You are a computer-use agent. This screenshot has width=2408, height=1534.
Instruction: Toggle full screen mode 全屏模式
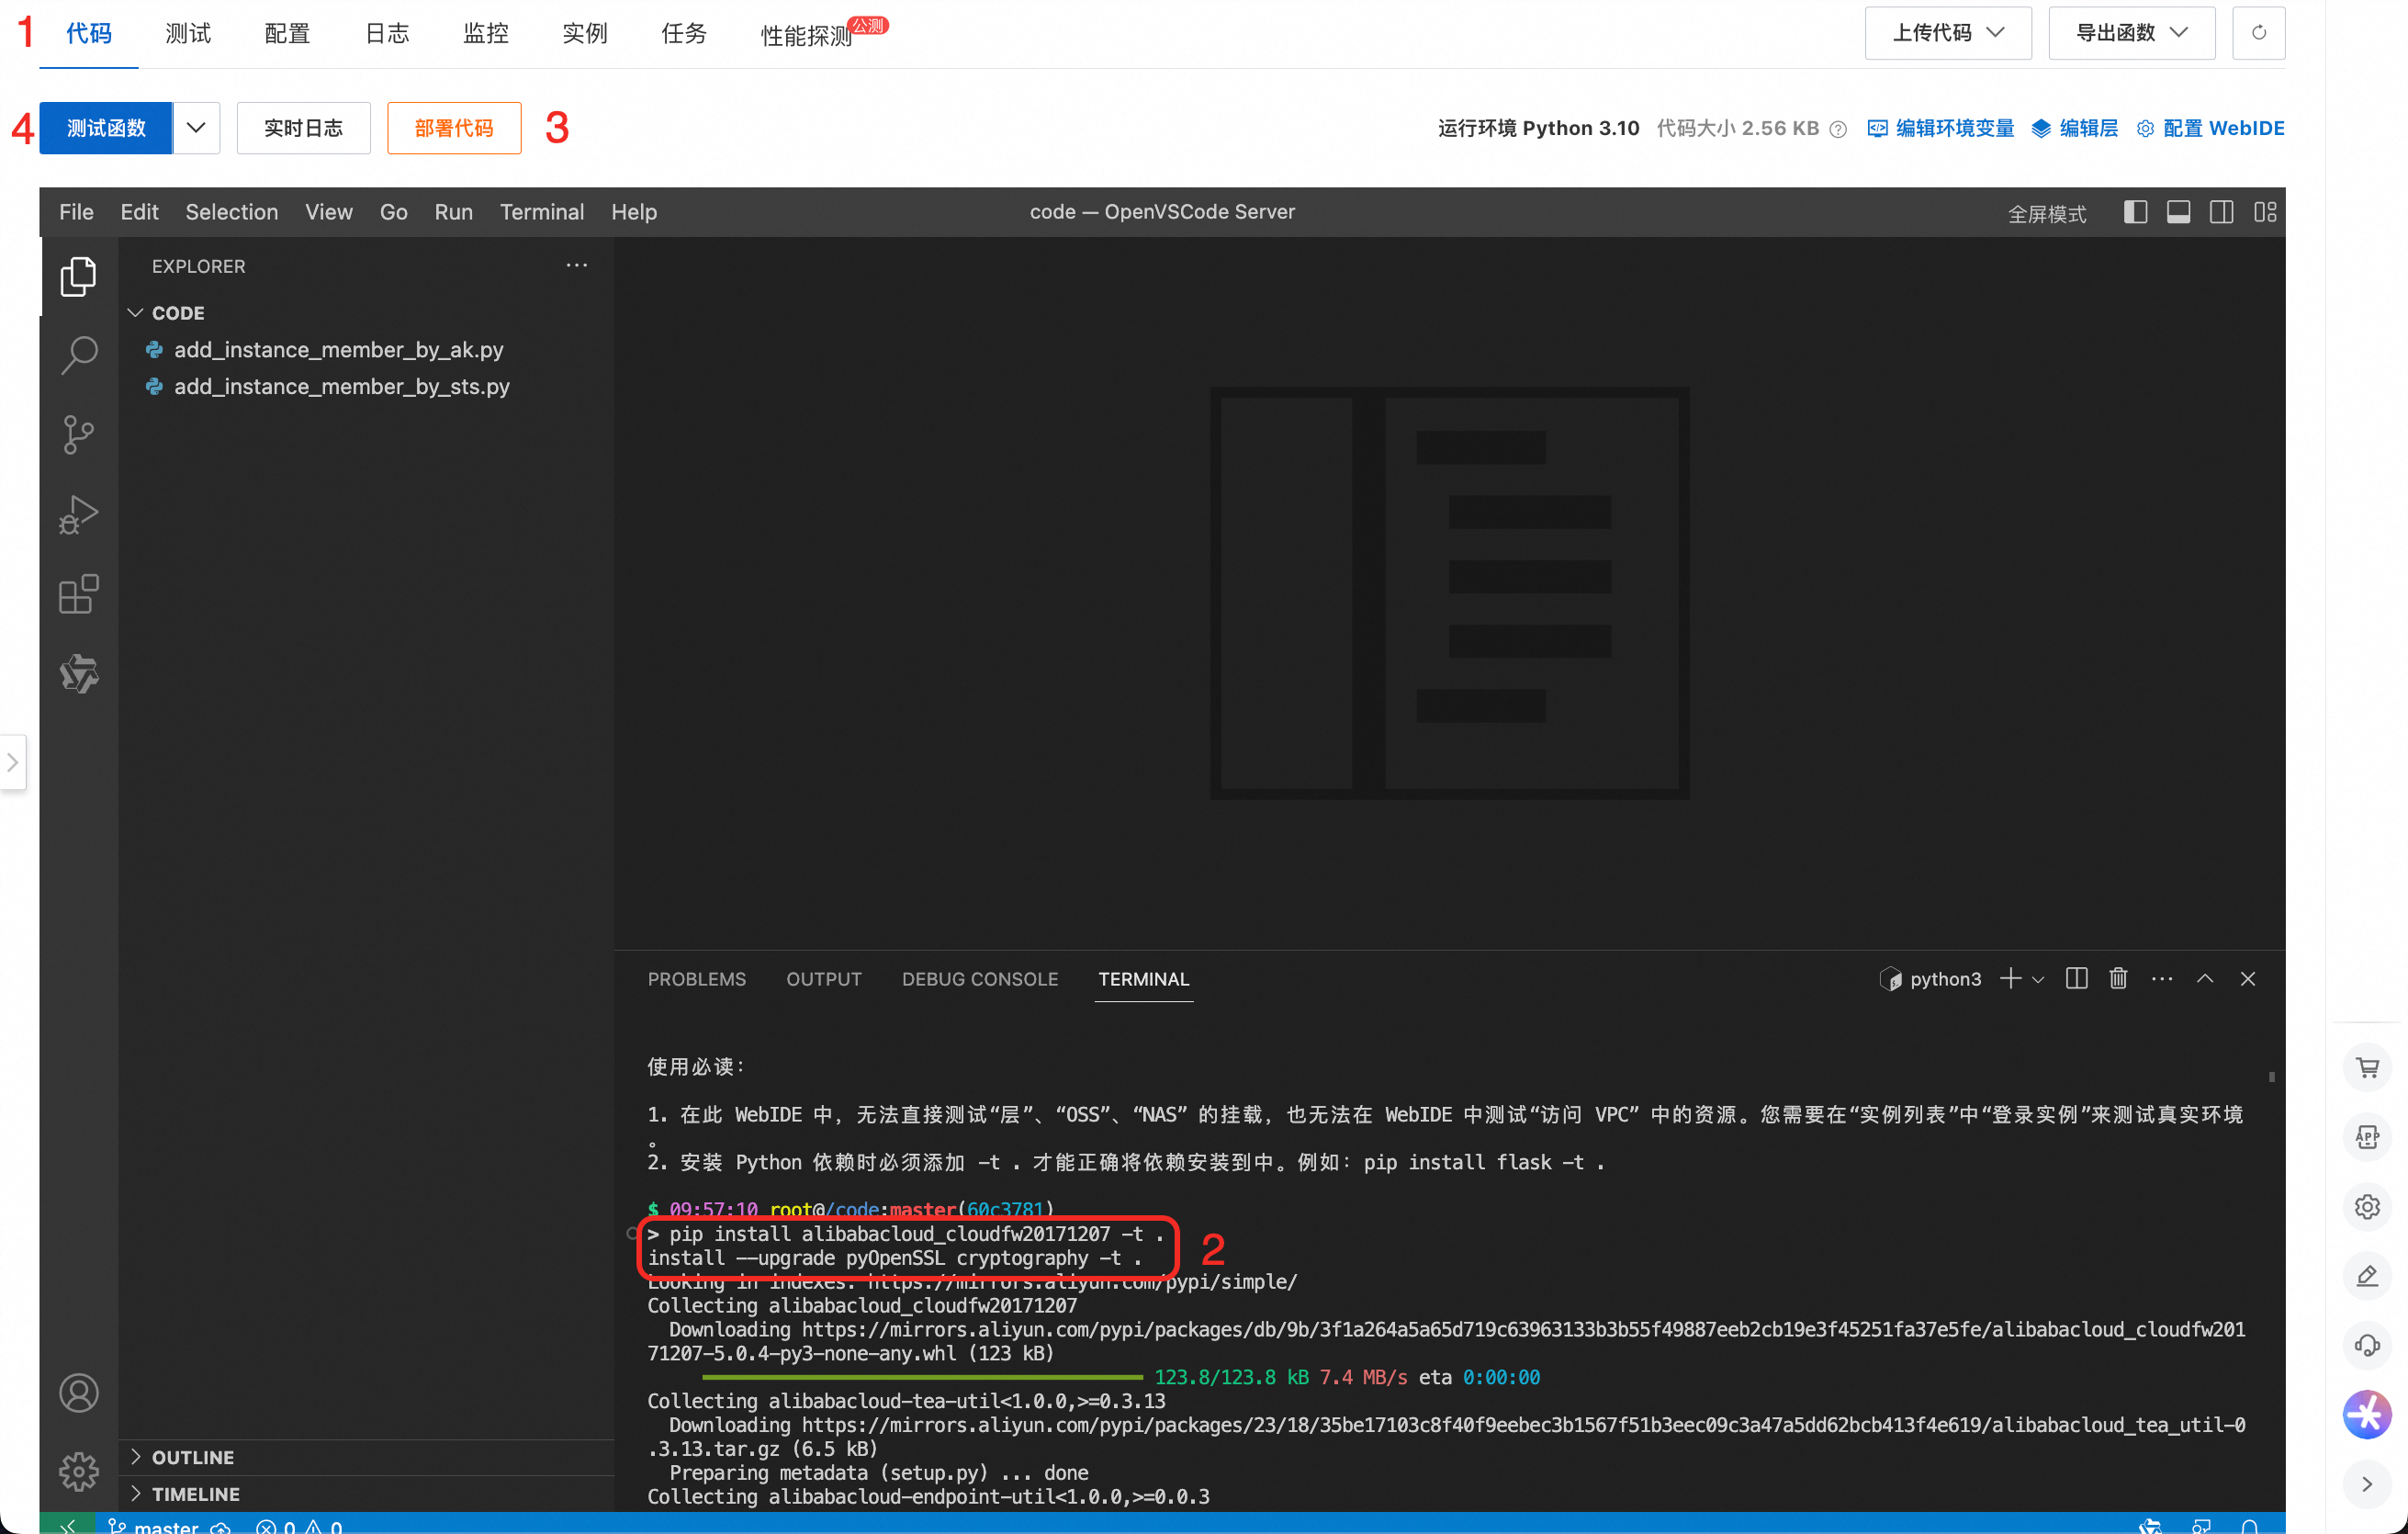(x=2046, y=213)
